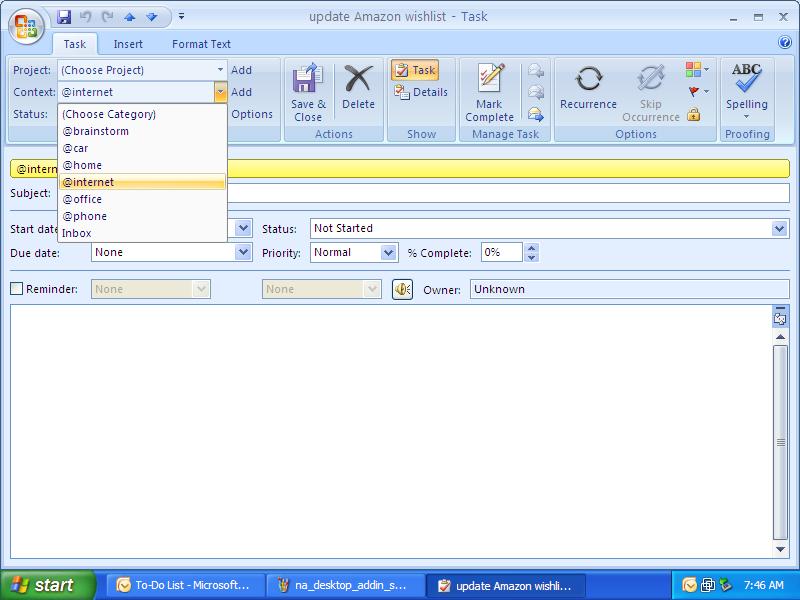
Task: Select (Choose Category) in the list
Action: (x=142, y=114)
